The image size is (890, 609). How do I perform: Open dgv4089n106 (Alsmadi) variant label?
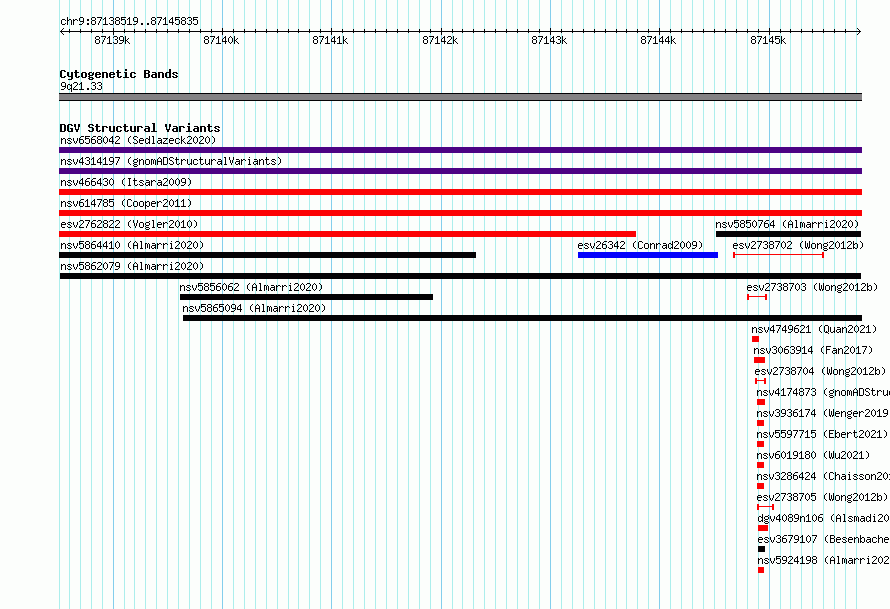click(824, 518)
